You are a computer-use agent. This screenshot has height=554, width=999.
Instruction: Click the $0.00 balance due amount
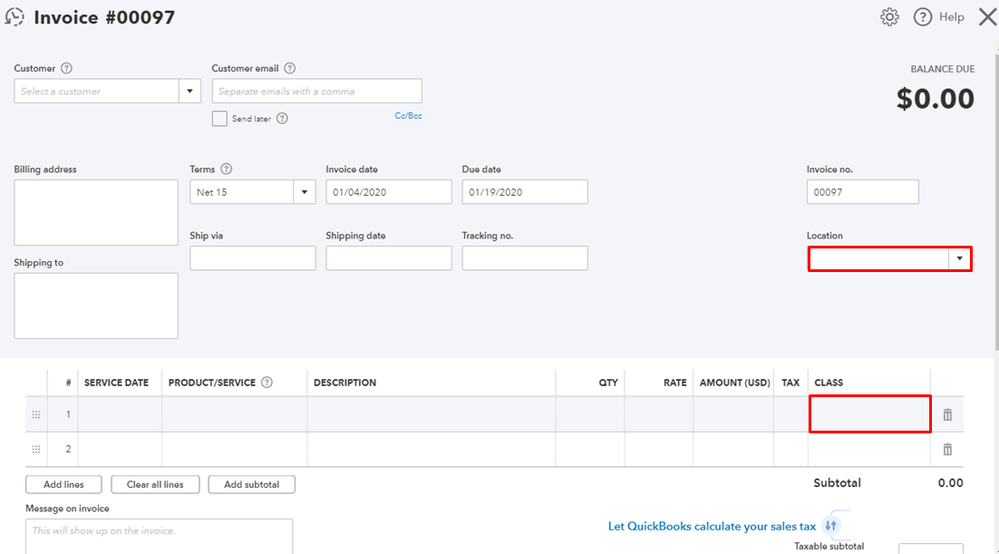tap(935, 98)
